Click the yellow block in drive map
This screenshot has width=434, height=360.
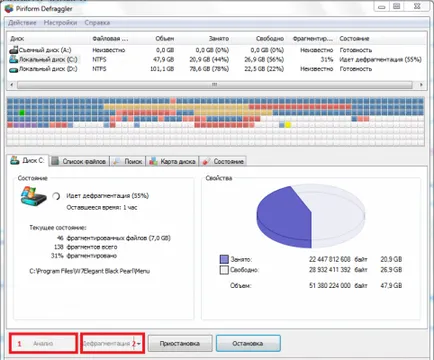pyautogui.click(x=288, y=125)
